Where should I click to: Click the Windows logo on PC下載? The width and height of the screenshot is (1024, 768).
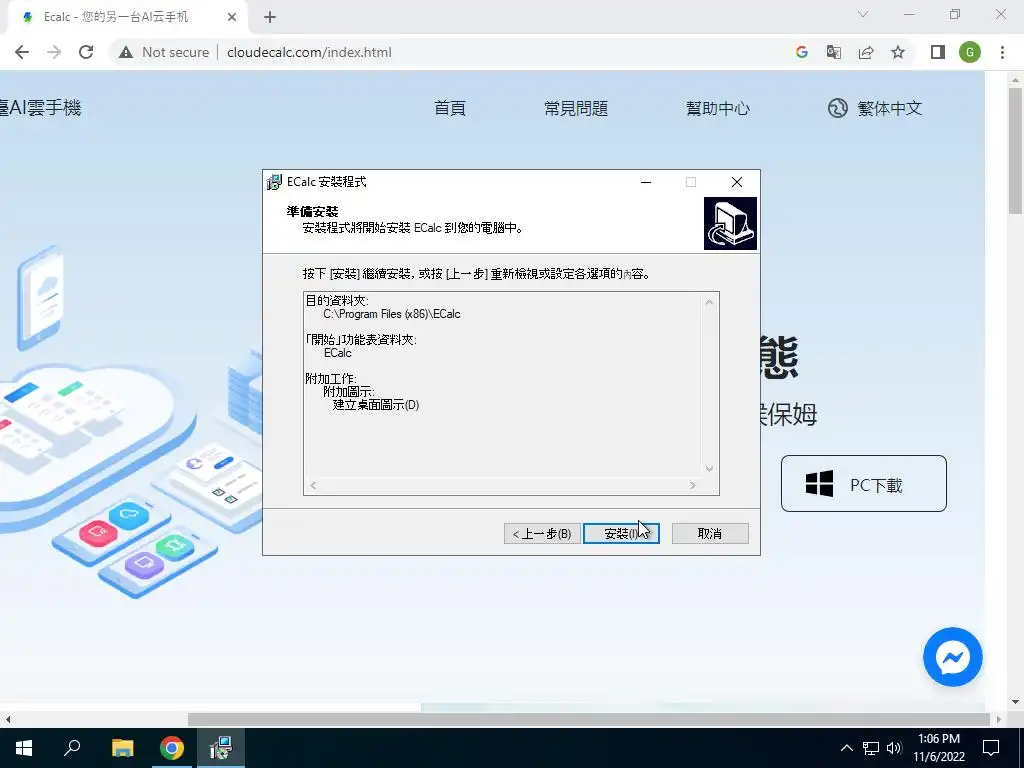tap(819, 484)
